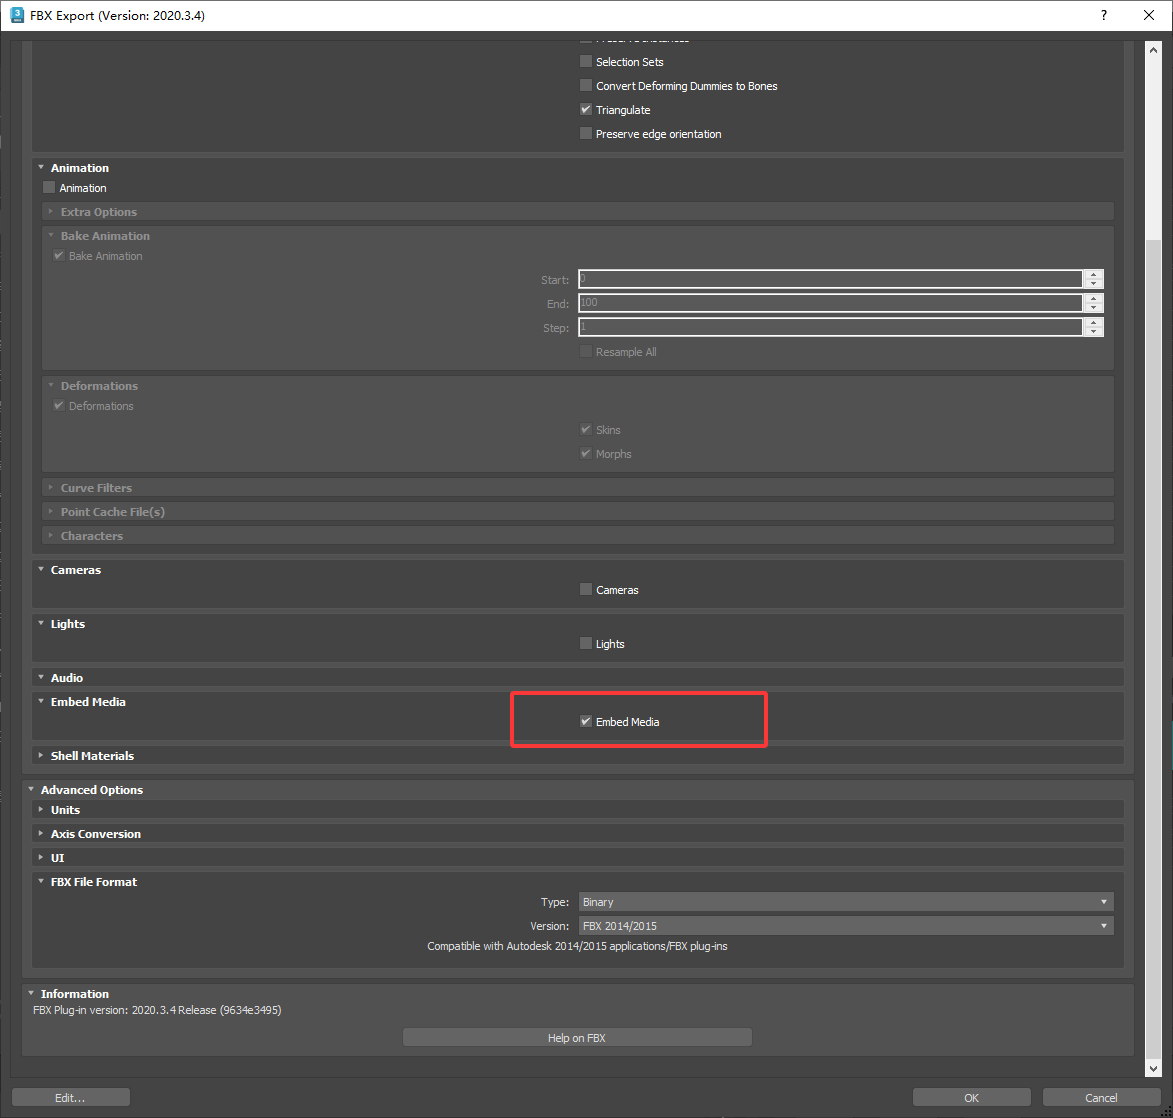Collapse the Lights section
Viewport: 1173px width, 1118px height.
click(x=41, y=623)
